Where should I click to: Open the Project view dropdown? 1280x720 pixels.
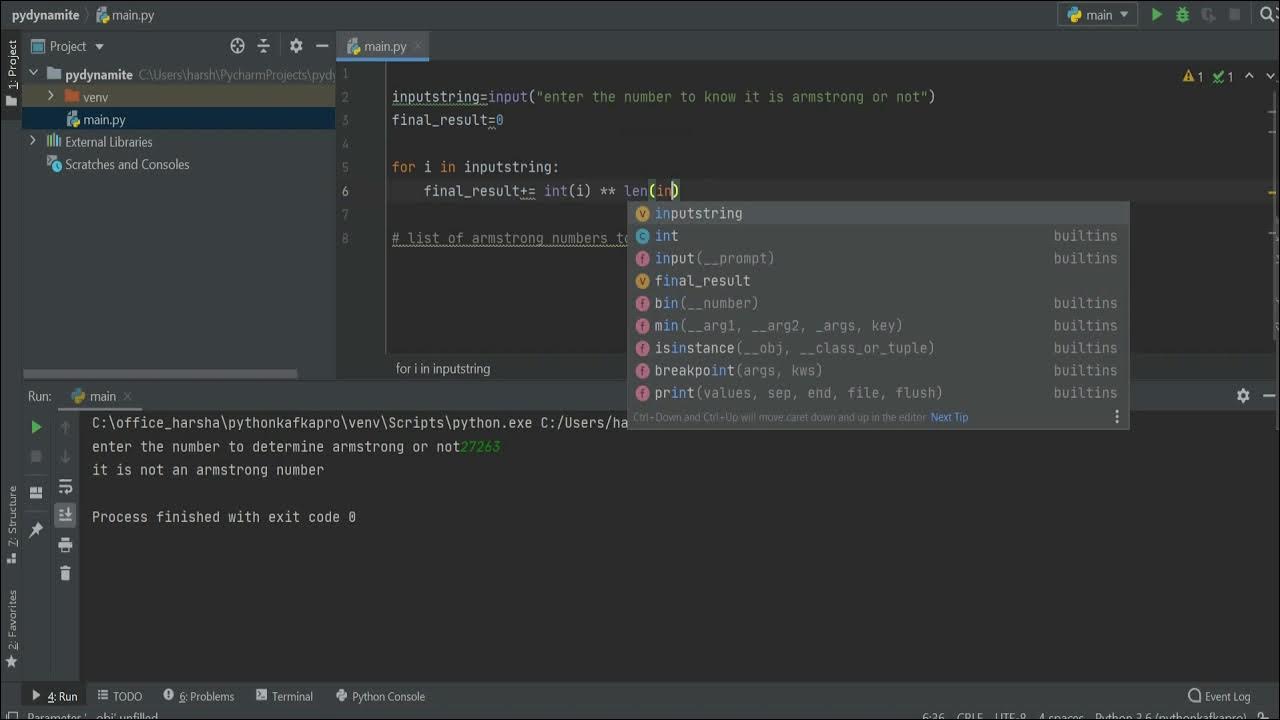(67, 46)
